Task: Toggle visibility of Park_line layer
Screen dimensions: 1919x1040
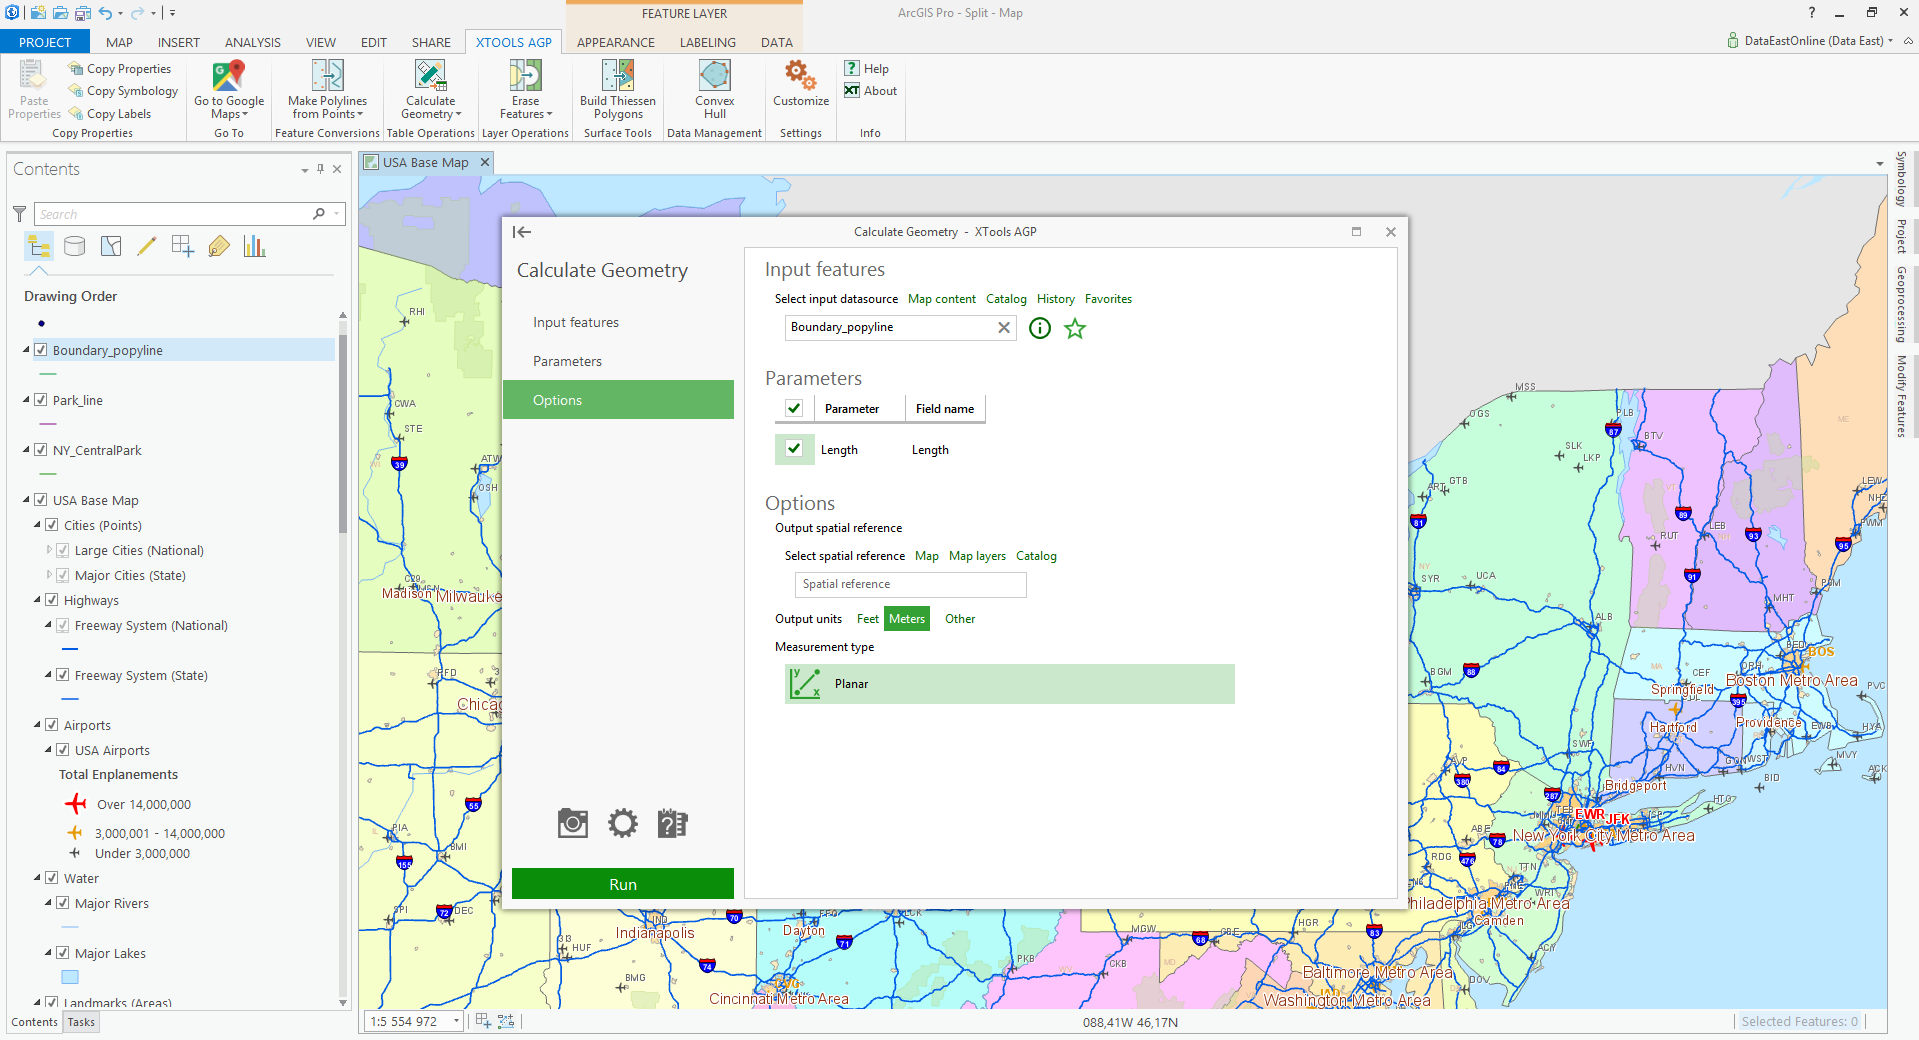Action: (41, 400)
